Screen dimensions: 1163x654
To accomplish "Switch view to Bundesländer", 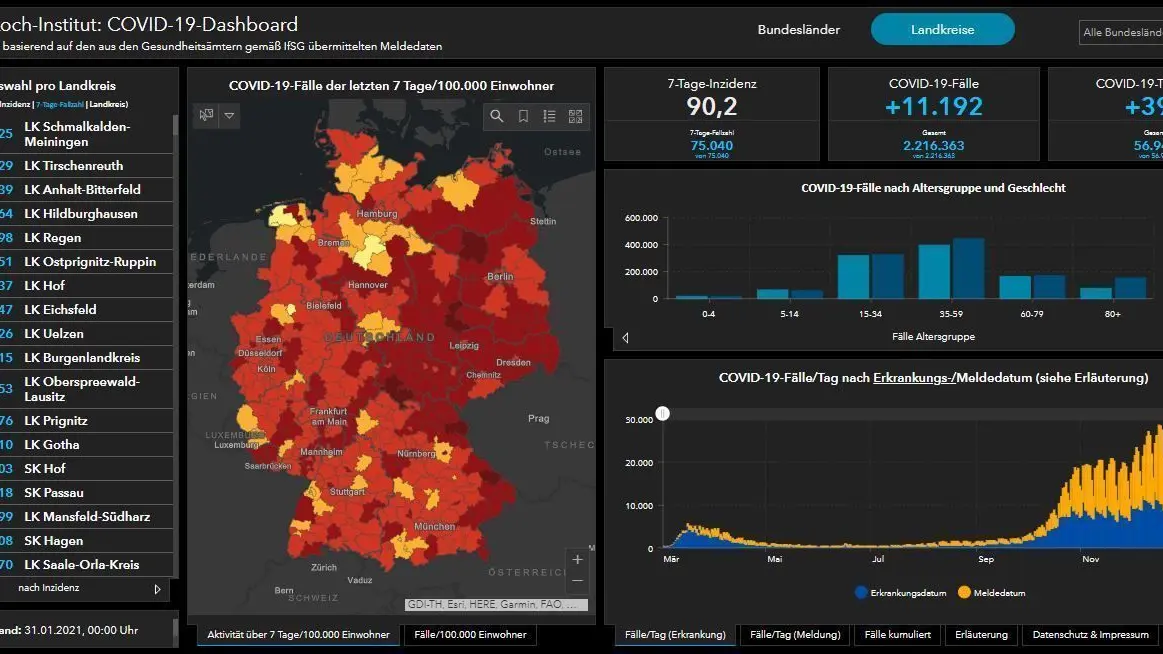I will tap(799, 30).
